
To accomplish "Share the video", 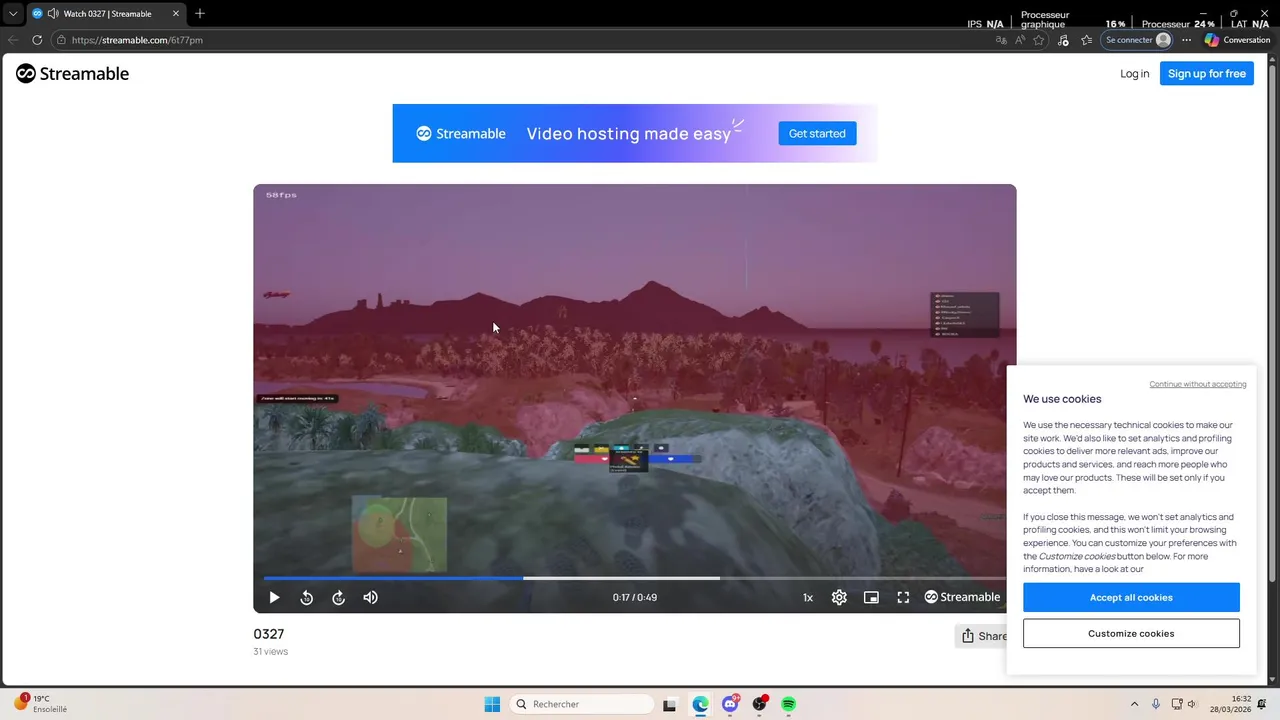I will (983, 636).
